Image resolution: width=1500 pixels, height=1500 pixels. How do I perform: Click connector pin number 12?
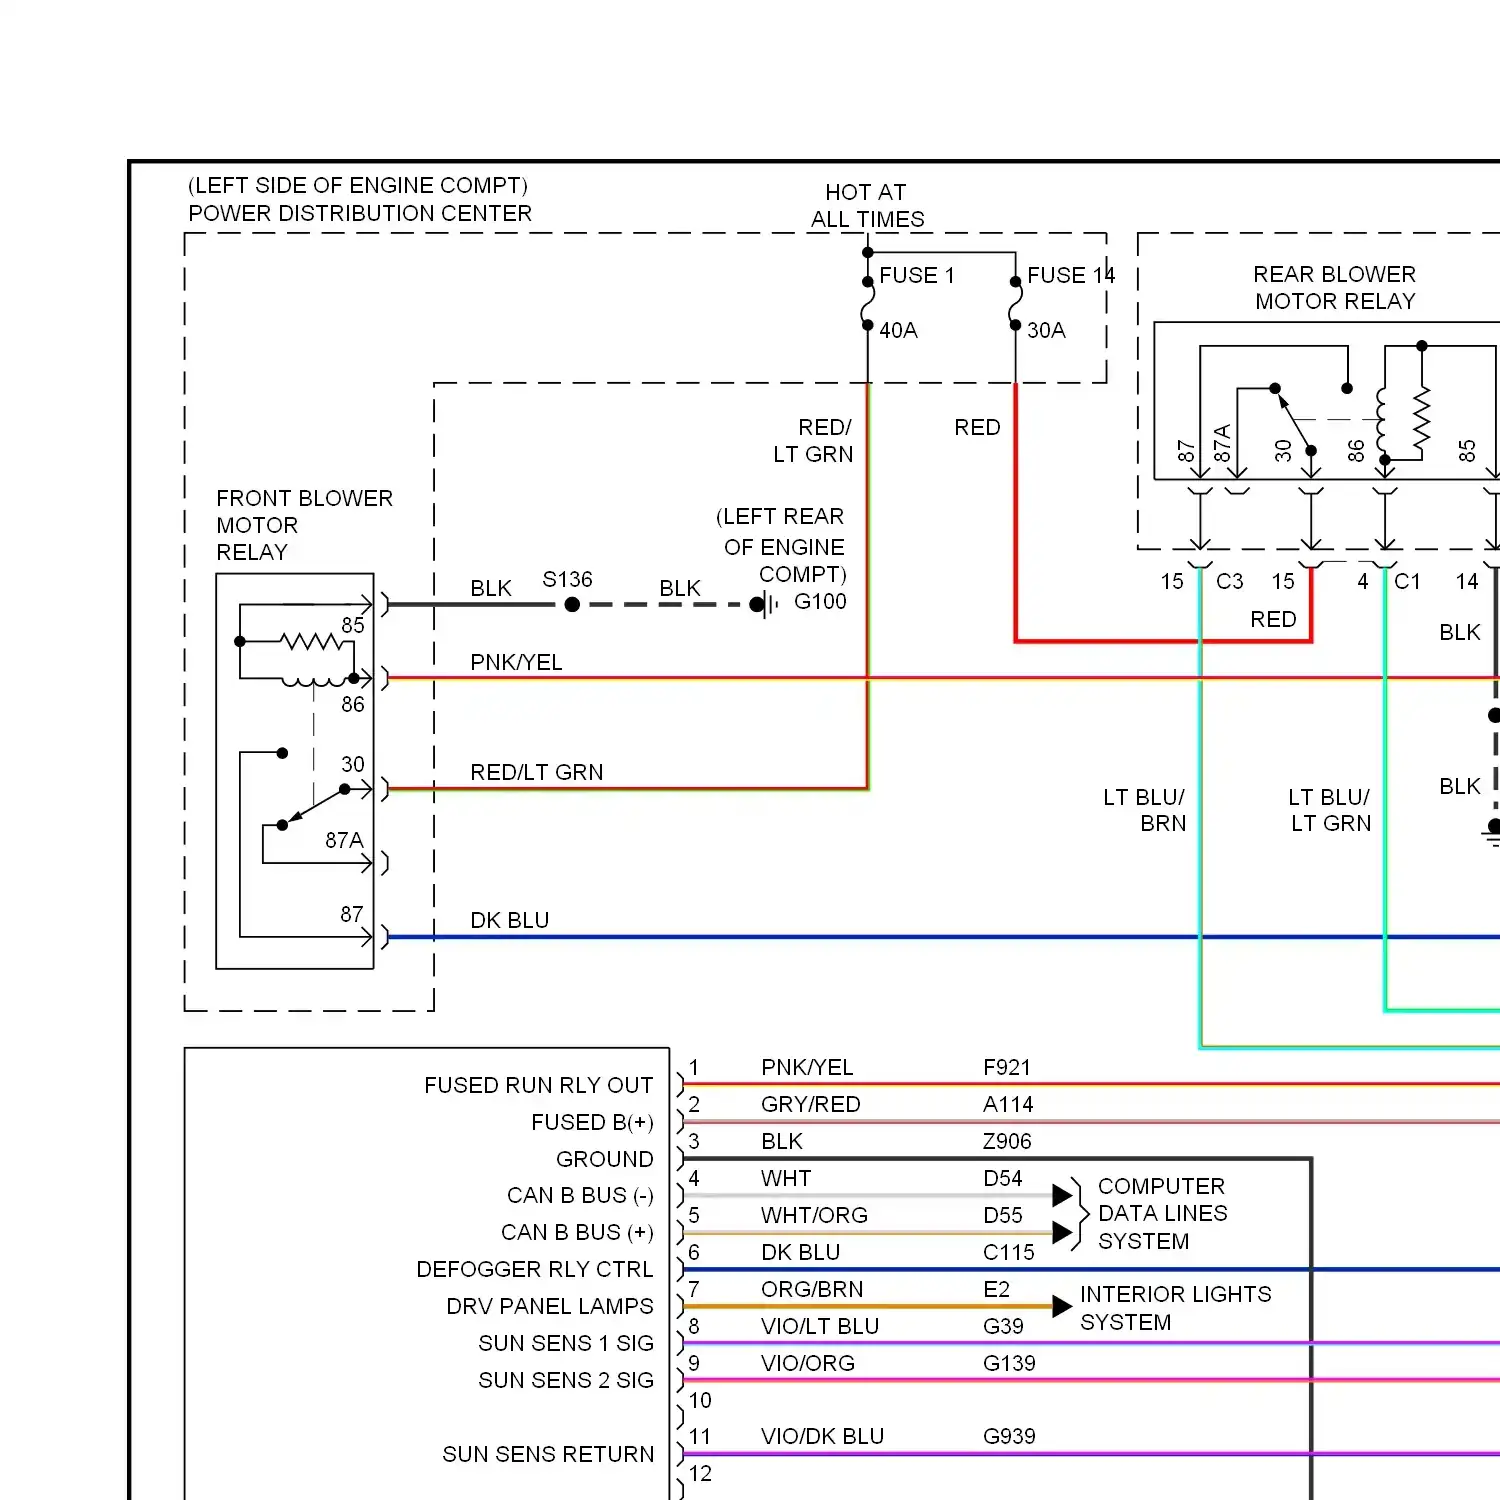[700, 1473]
